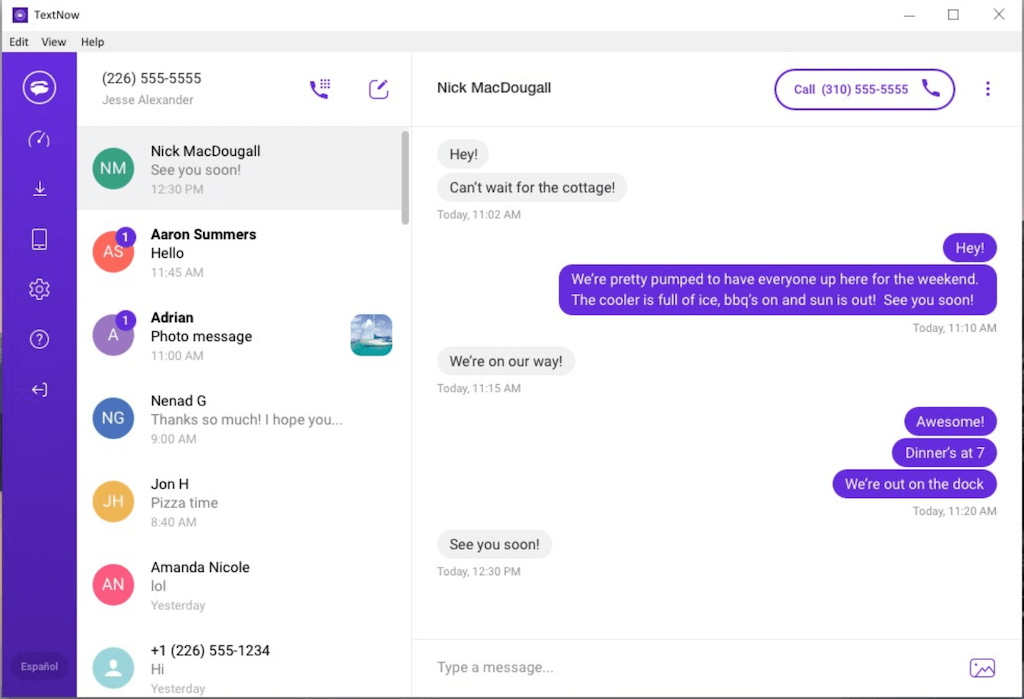1024x699 pixels.
Task: Click the Type a message field
Action: point(690,668)
